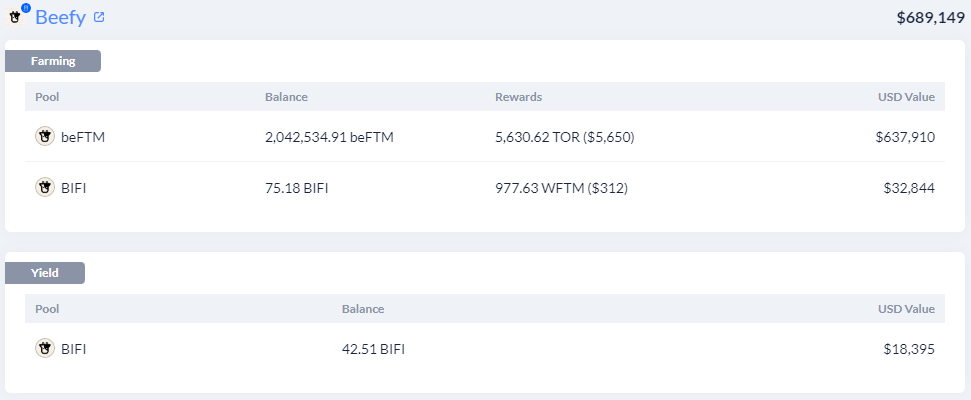Viewport: 971px width, 400px height.
Task: Click balance 2,042,534.91 beFTM
Action: tap(329, 137)
